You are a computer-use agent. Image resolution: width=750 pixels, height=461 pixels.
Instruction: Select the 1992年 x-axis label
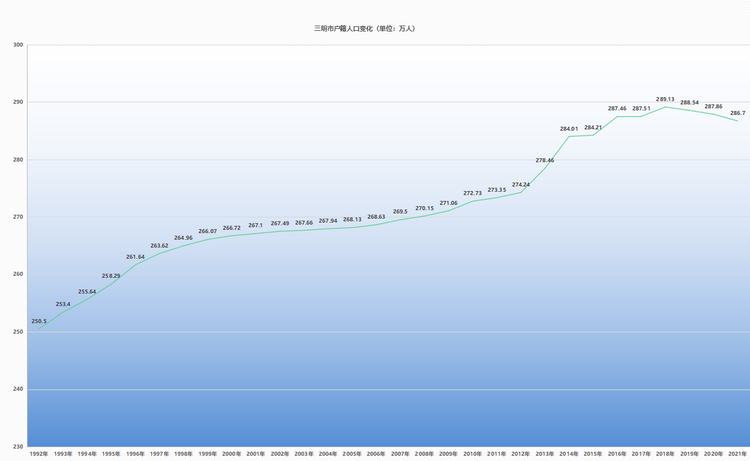(x=39, y=453)
